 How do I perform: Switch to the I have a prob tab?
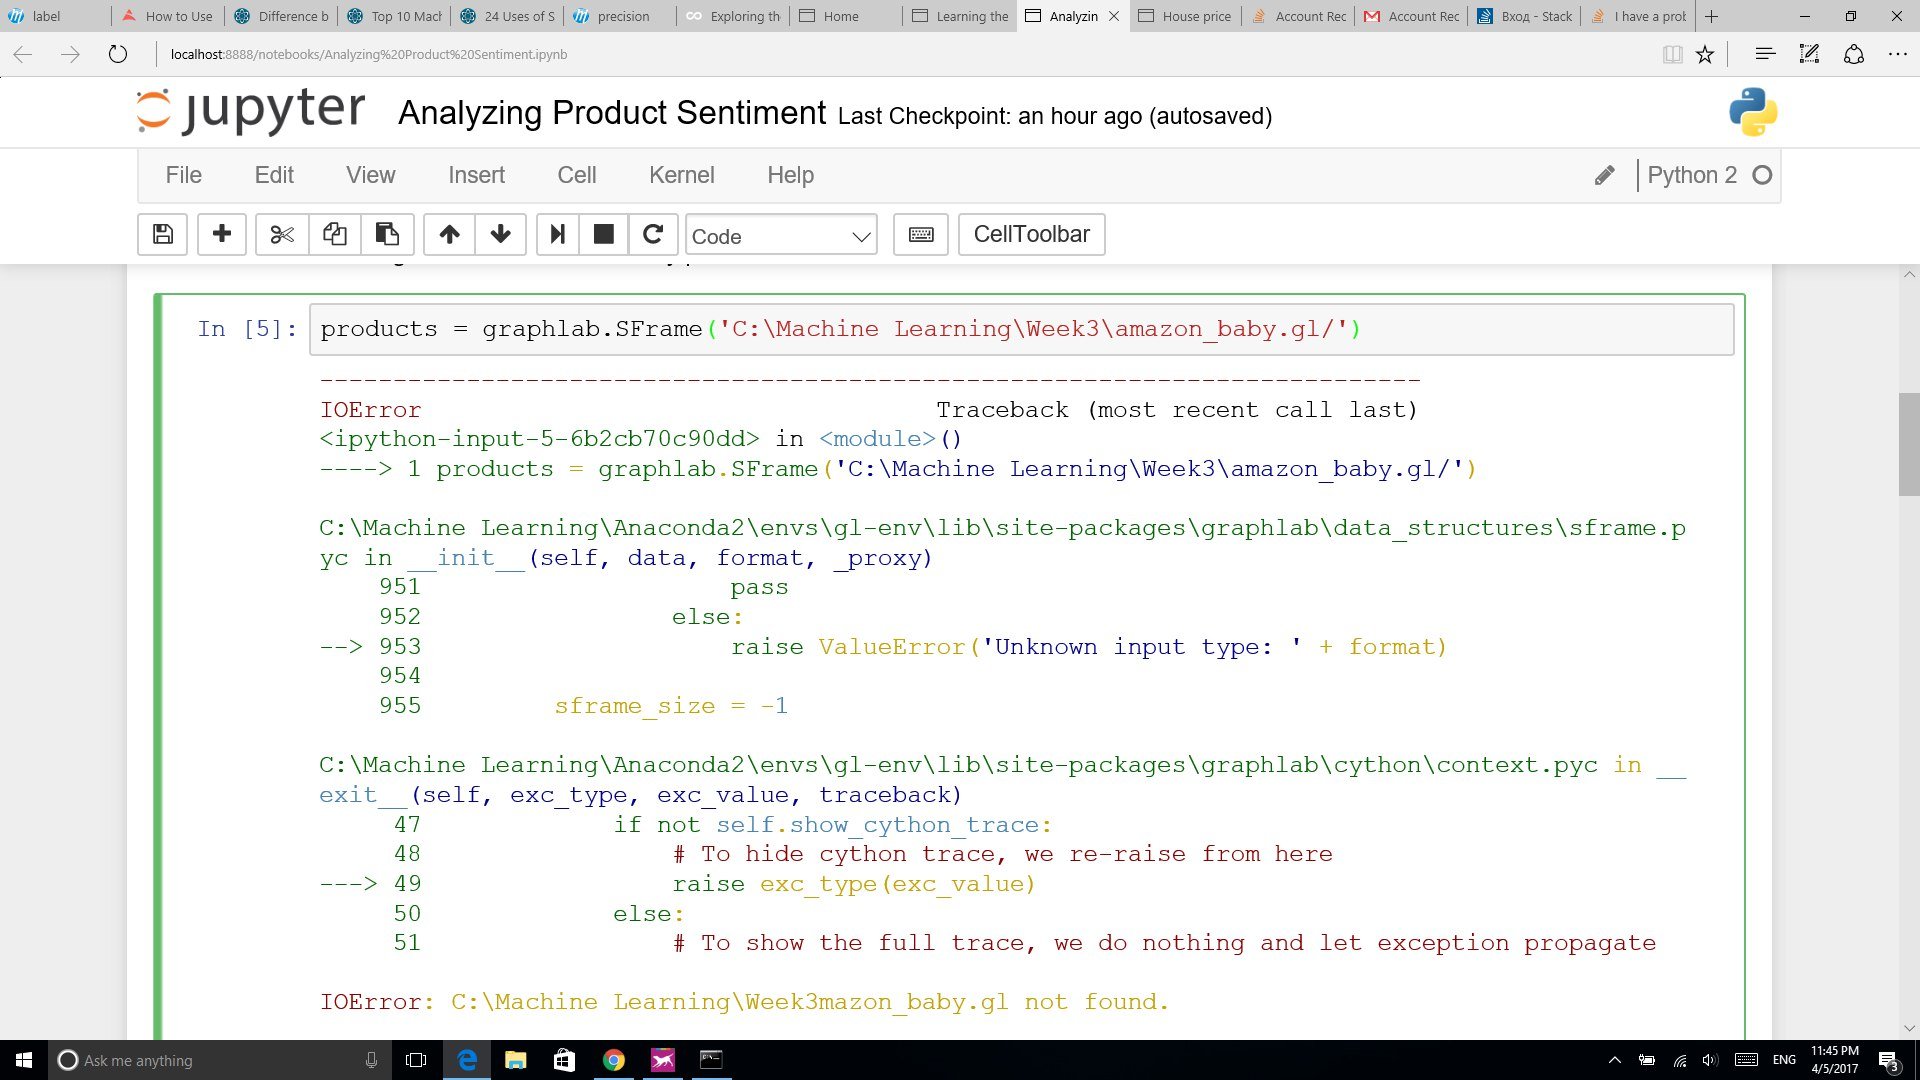click(x=1639, y=16)
